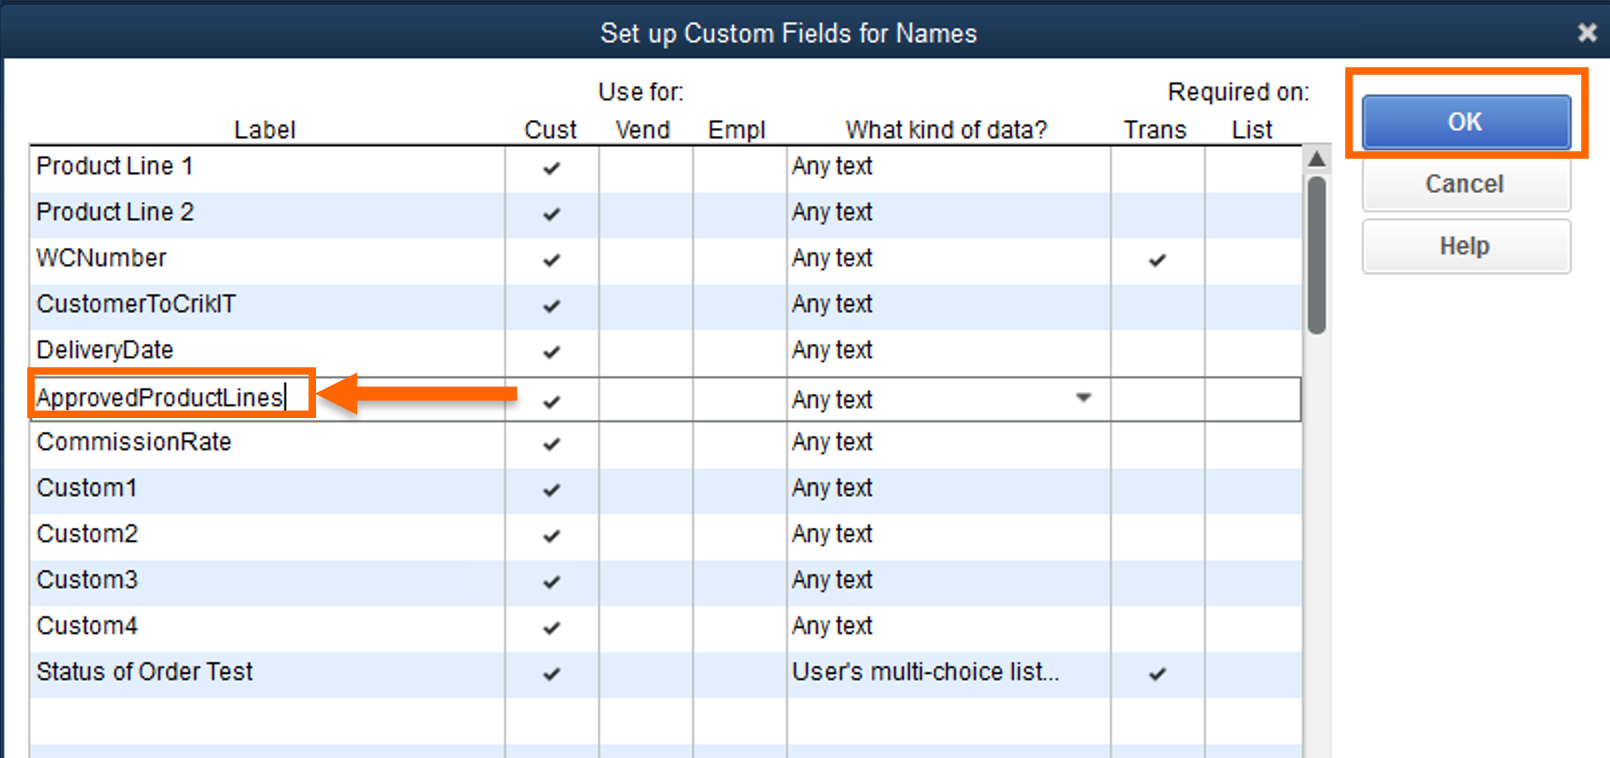Enable List required checkbox for Custom3
Image resolution: width=1610 pixels, height=758 pixels.
(x=1252, y=581)
